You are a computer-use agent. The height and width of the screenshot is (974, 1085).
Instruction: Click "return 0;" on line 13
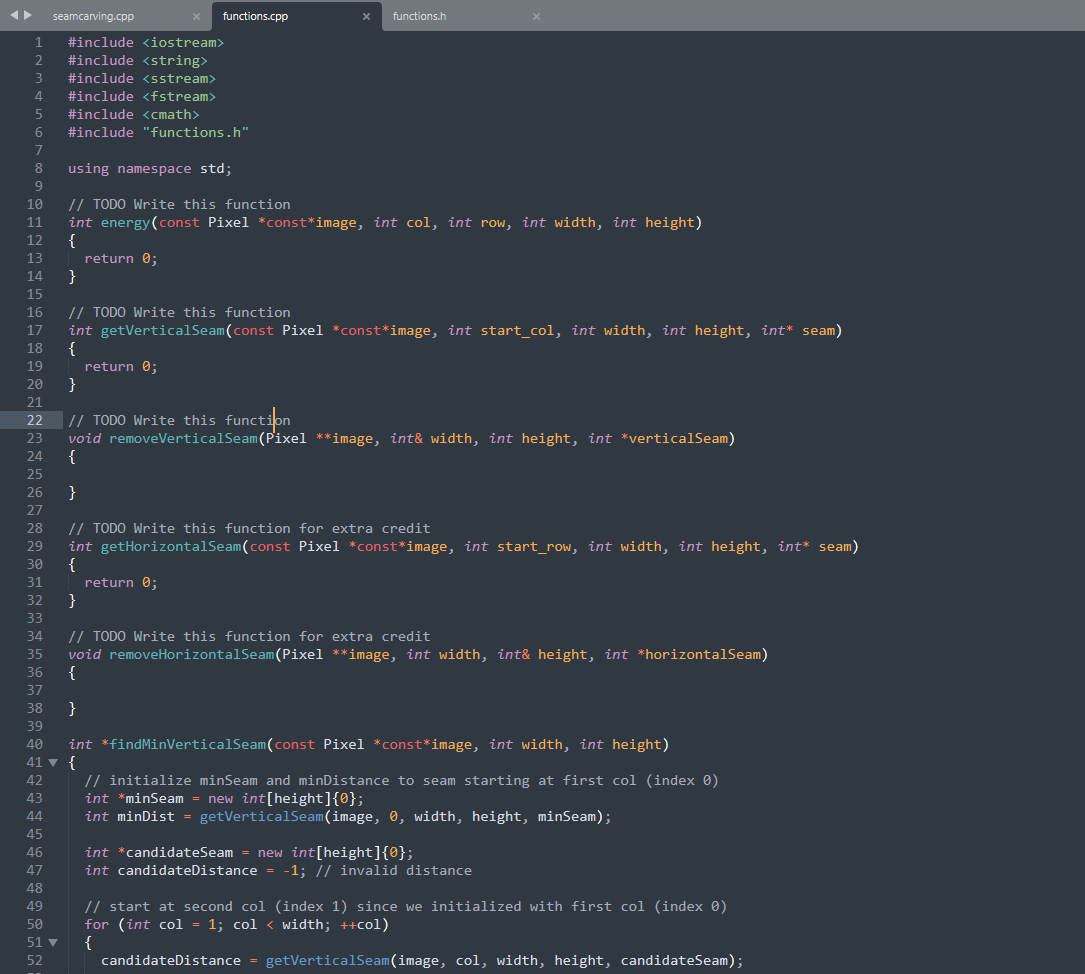point(121,258)
